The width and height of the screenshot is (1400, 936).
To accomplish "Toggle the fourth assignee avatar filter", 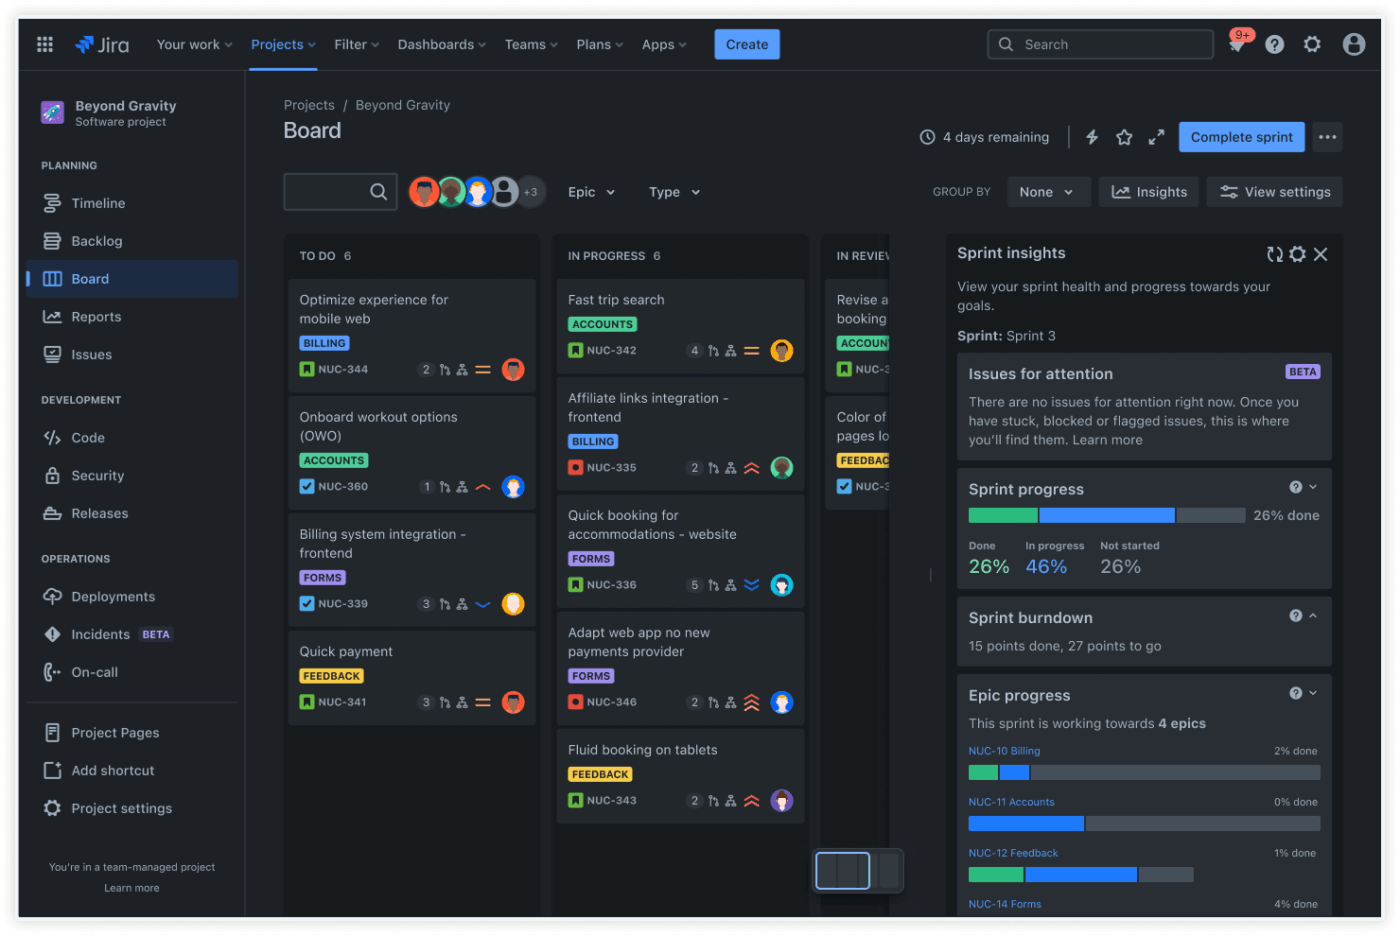I will click(505, 192).
